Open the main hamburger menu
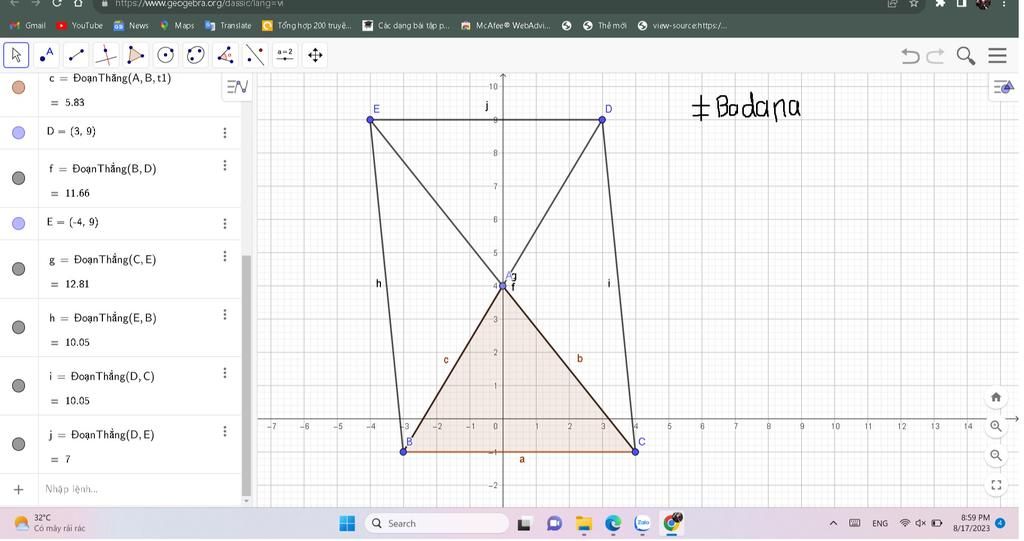Image resolution: width=1024 pixels, height=541 pixels. [997, 56]
